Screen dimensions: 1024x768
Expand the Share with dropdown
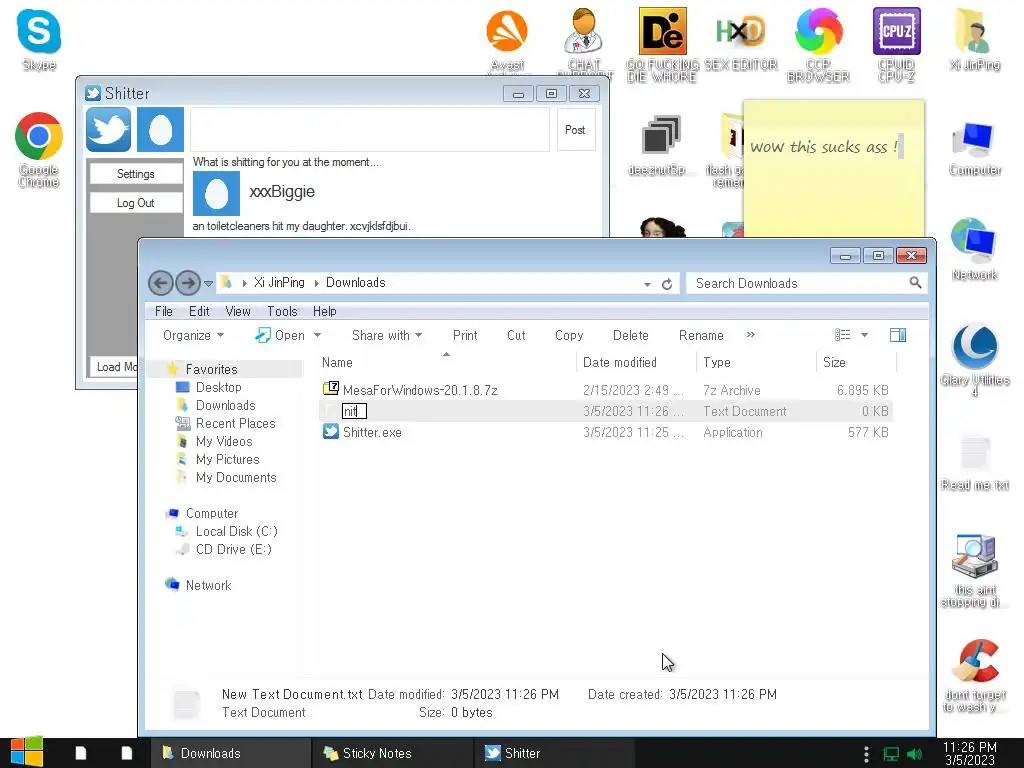point(387,335)
